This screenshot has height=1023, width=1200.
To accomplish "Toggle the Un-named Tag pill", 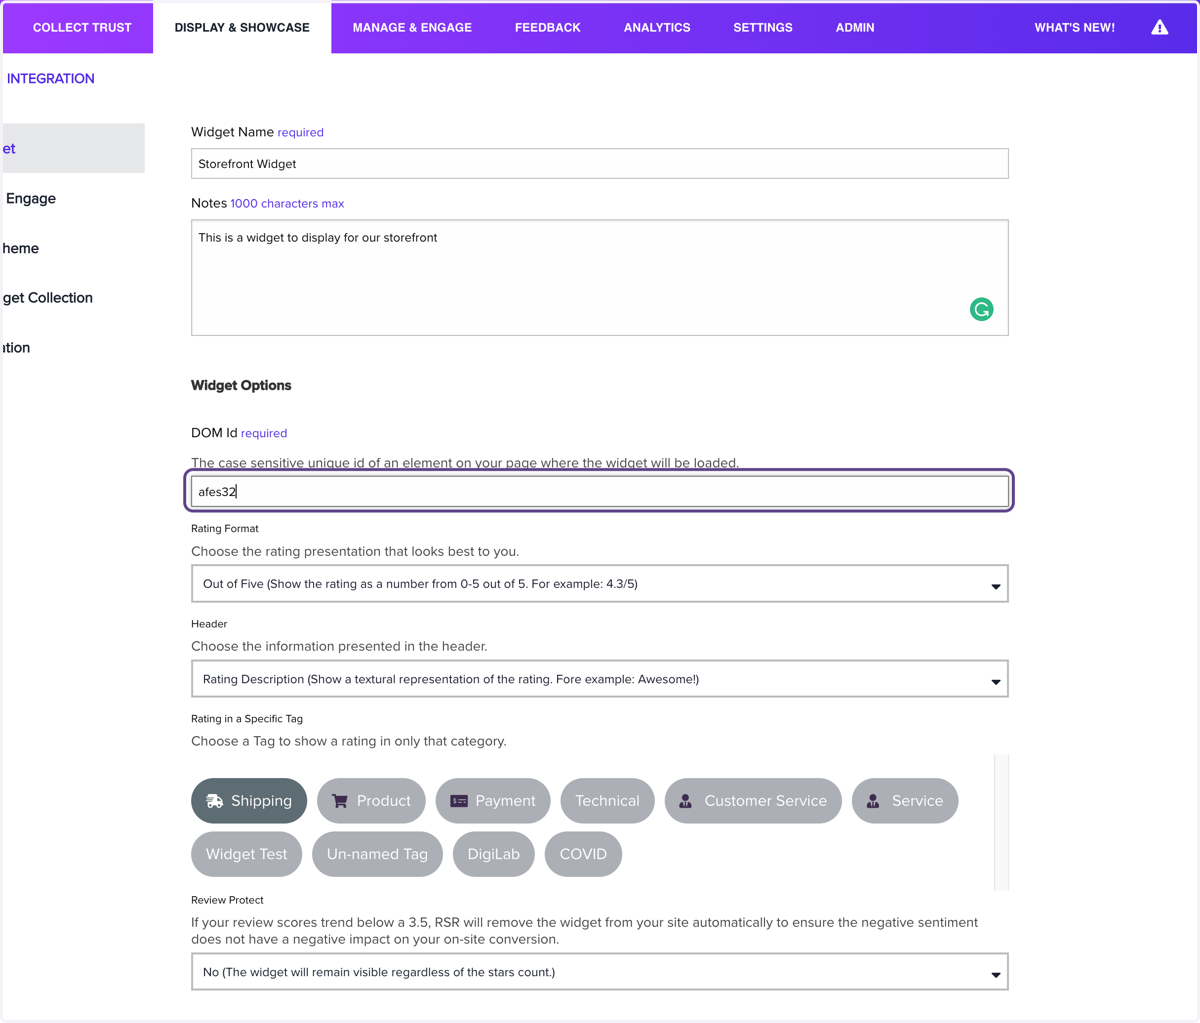I will [x=377, y=854].
